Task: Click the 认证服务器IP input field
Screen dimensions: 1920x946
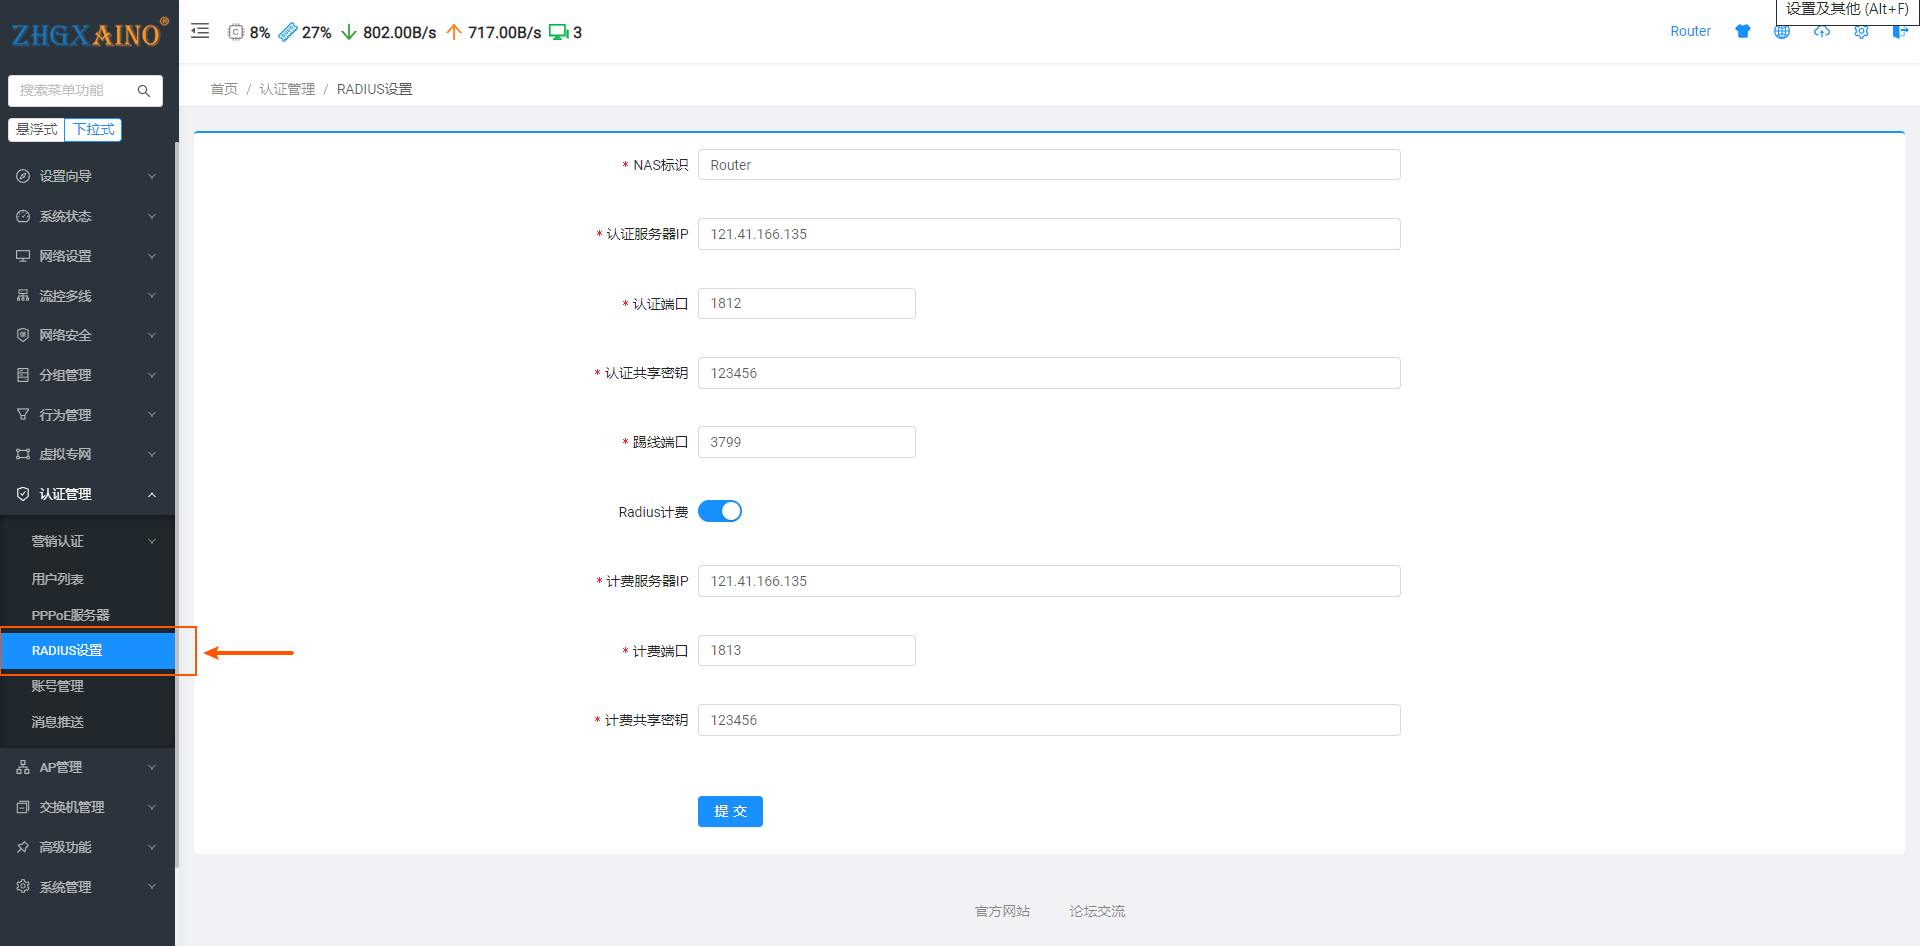Action: pos(1049,234)
